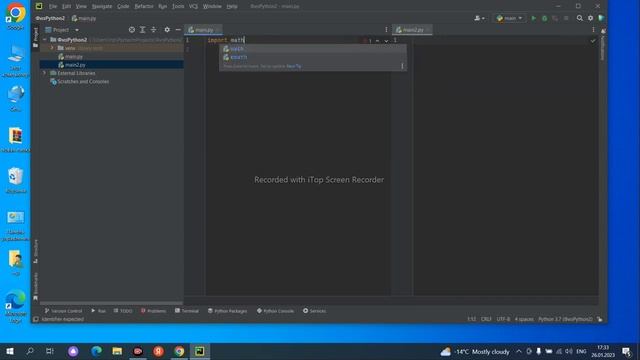Open the Edit menu

pos(67,6)
